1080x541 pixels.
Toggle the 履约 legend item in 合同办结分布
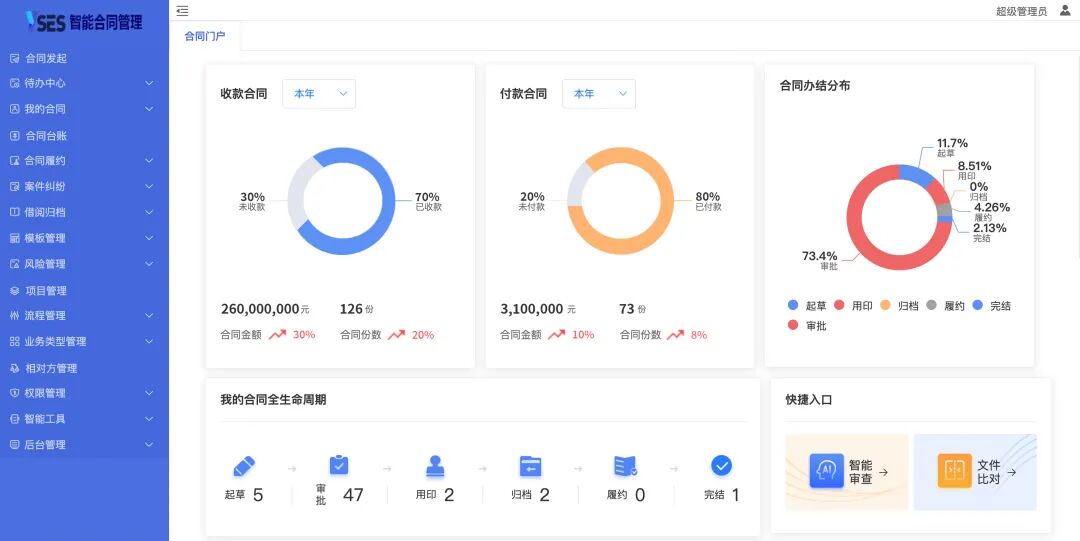(945, 305)
